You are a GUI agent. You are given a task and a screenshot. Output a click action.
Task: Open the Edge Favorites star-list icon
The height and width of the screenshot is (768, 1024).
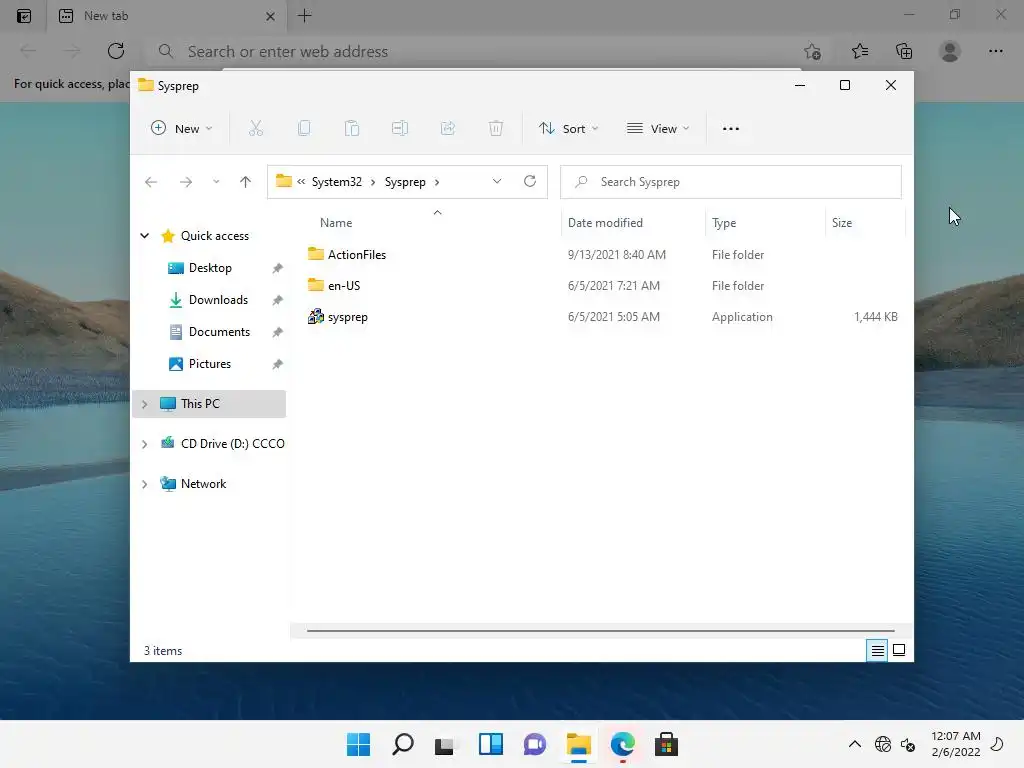[860, 51]
